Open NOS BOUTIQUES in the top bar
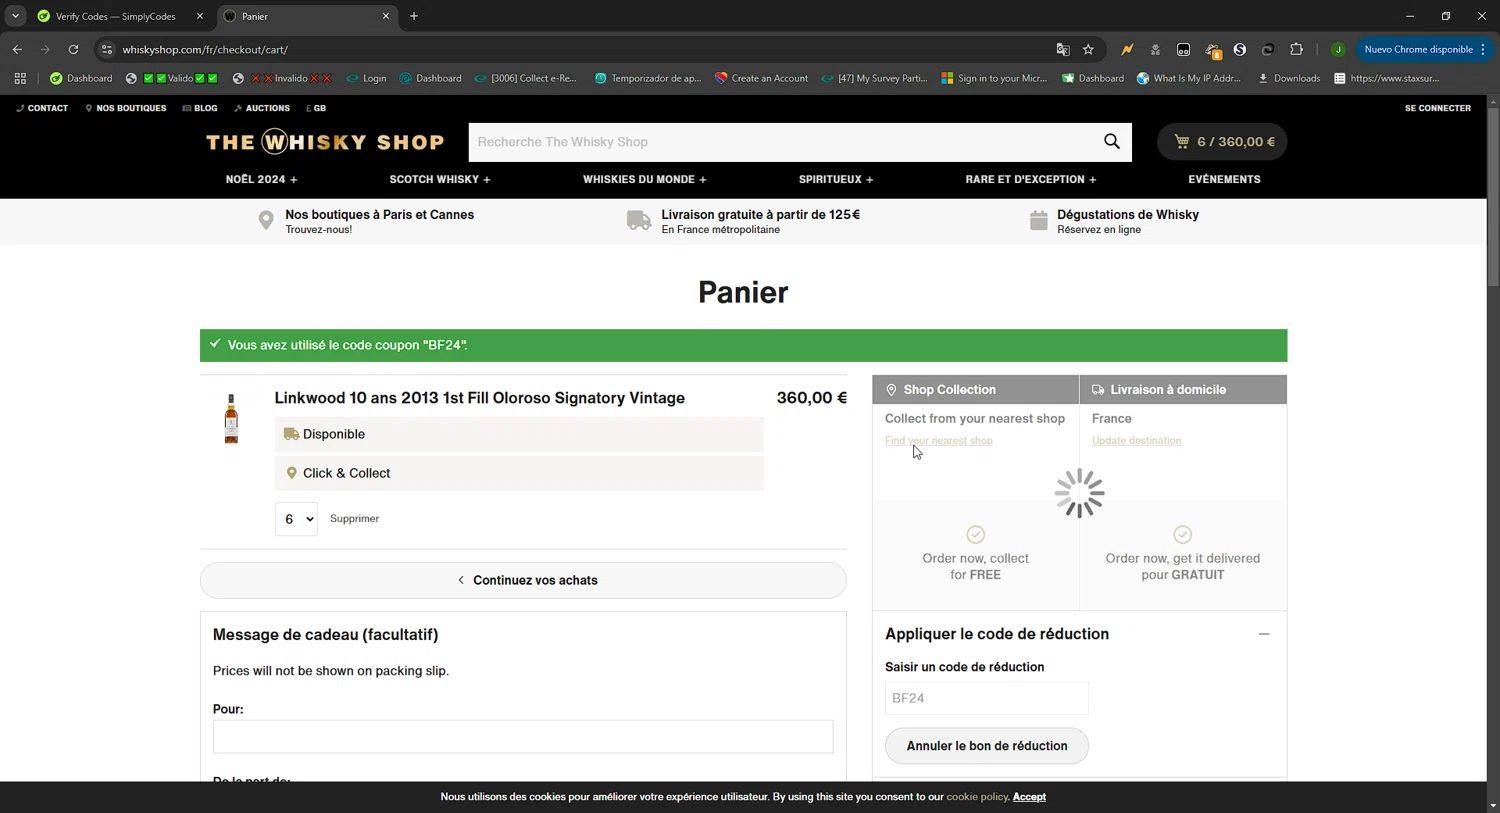Screen dimensions: 1500x813 [126, 108]
